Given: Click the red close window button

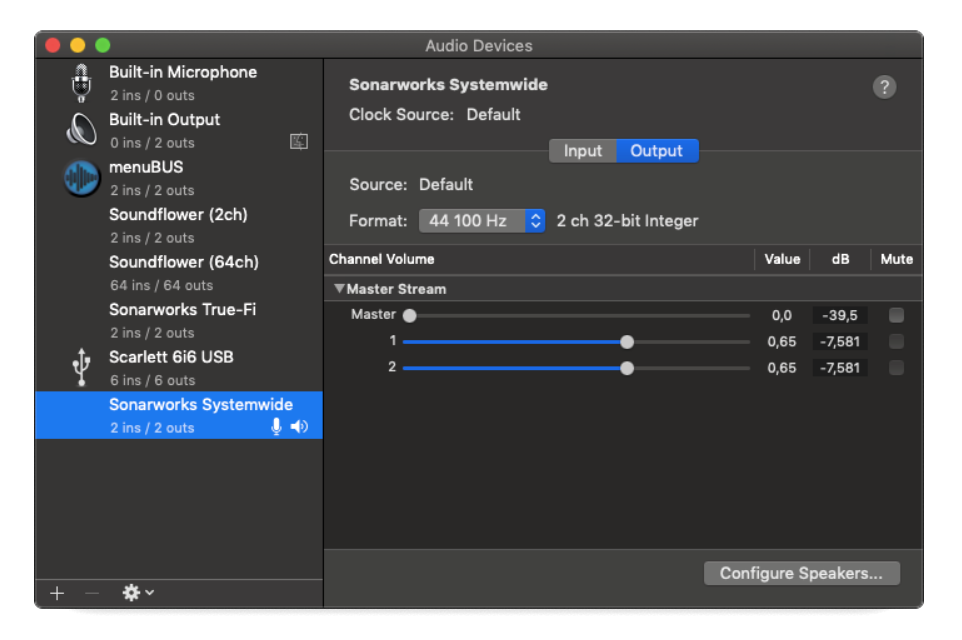Looking at the screenshot, I should 53,45.
